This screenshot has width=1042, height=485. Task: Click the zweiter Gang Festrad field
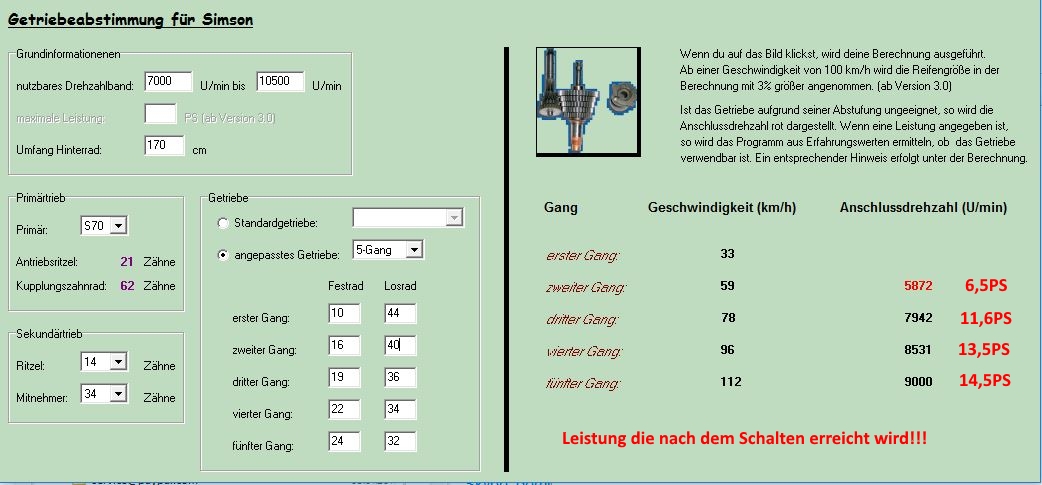[x=343, y=346]
